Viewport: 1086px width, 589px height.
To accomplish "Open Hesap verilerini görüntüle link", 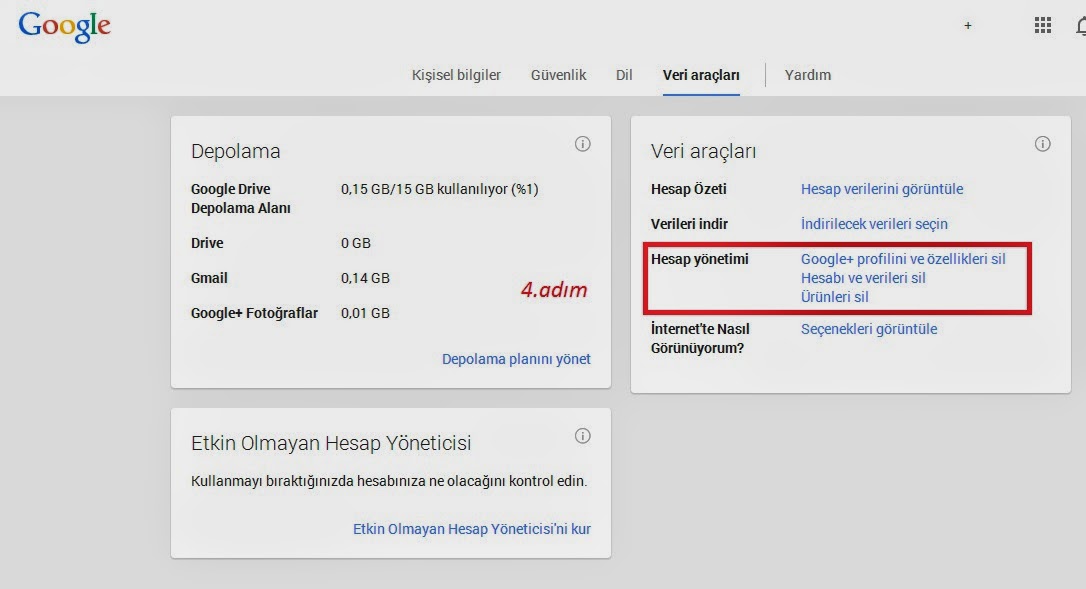I will click(882, 189).
